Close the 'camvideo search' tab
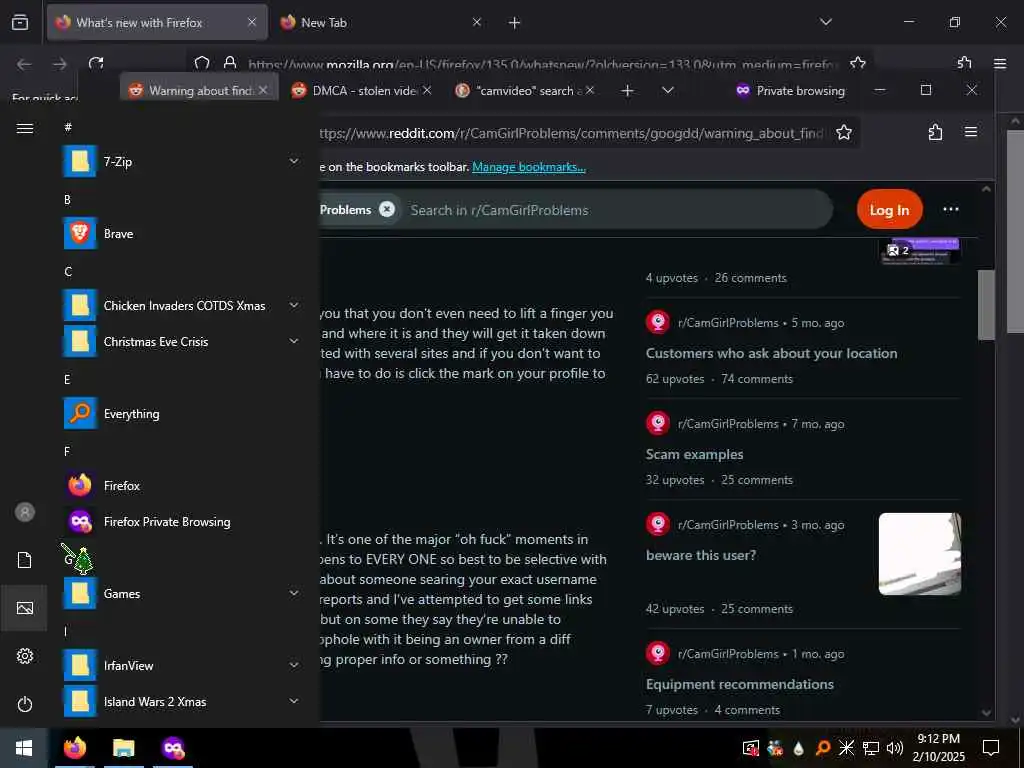The image size is (1024, 768). [x=590, y=90]
